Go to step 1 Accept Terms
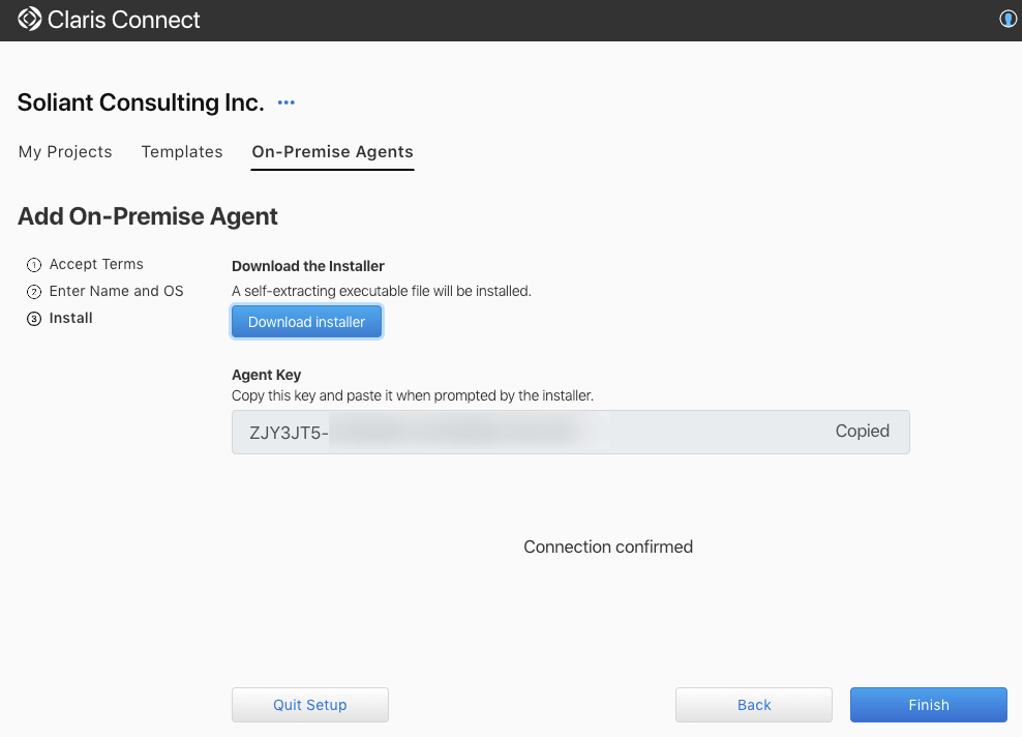Viewport: 1022px width, 737px height. click(x=85, y=264)
